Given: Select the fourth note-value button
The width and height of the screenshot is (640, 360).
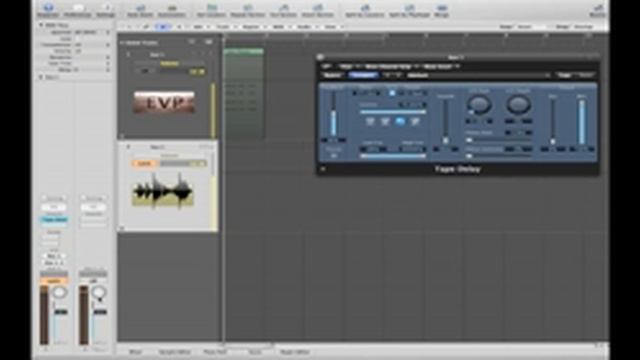Looking at the screenshot, I should pyautogui.click(x=415, y=121).
